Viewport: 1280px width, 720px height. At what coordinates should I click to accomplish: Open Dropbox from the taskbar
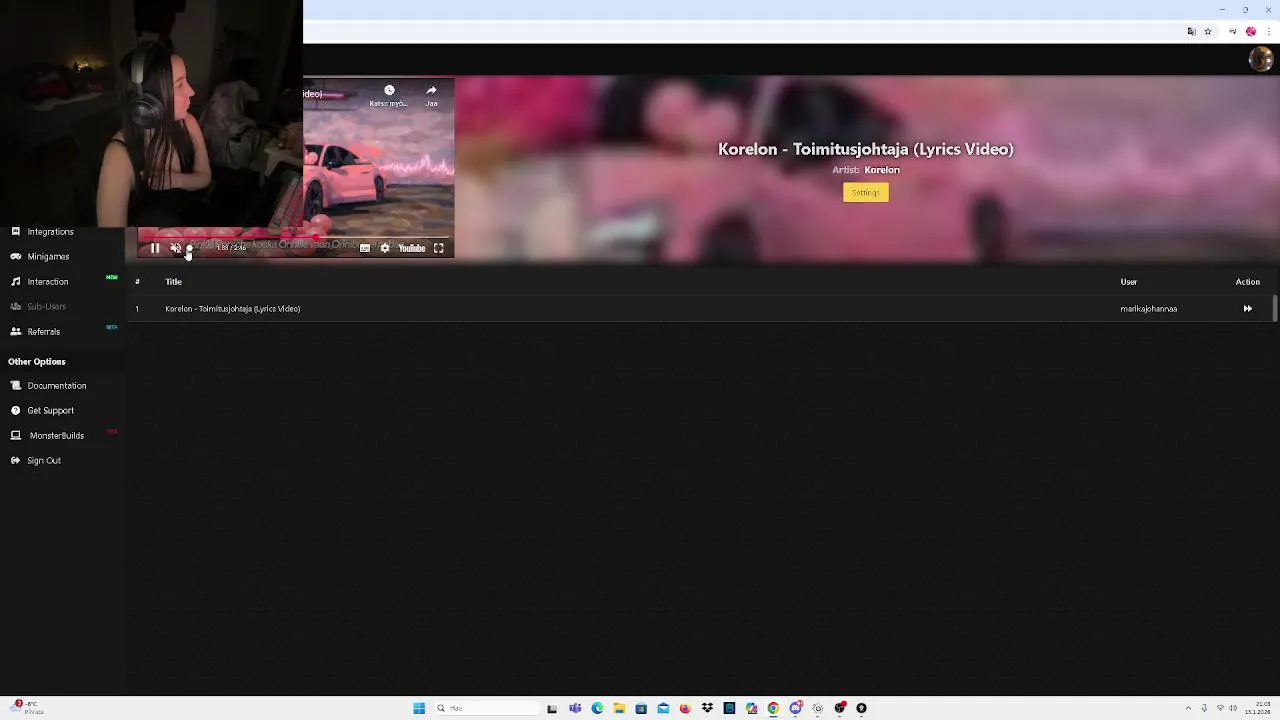tap(707, 708)
